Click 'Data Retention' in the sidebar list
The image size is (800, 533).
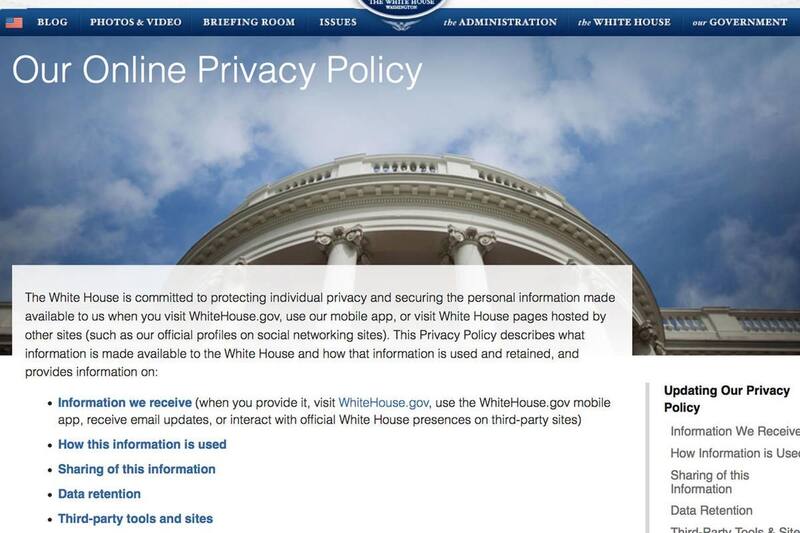pos(711,510)
